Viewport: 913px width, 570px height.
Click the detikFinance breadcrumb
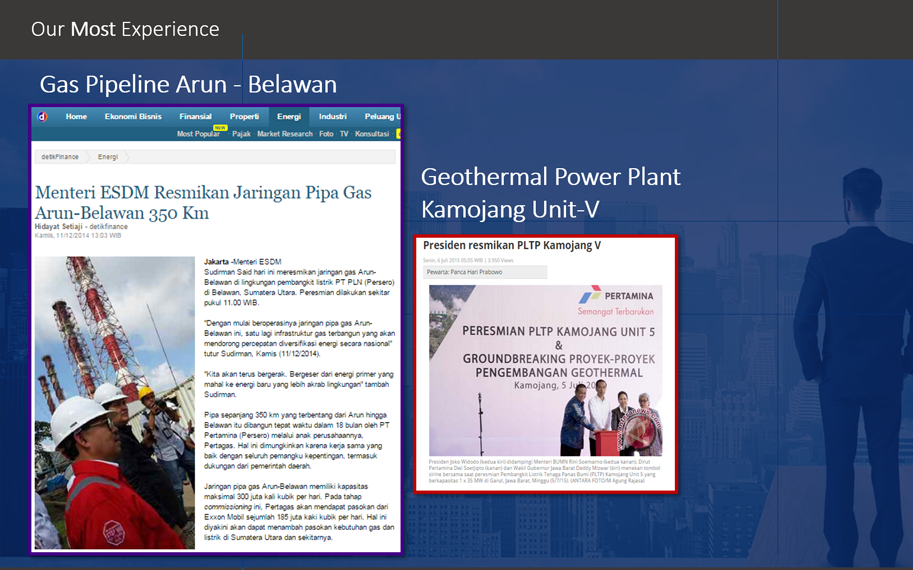coord(60,157)
